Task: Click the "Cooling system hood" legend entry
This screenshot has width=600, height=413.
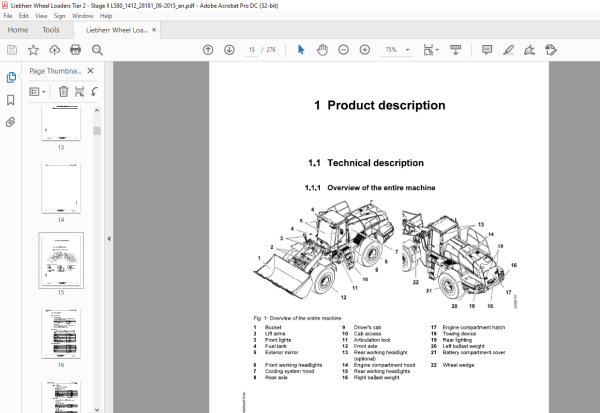Action: point(289,371)
